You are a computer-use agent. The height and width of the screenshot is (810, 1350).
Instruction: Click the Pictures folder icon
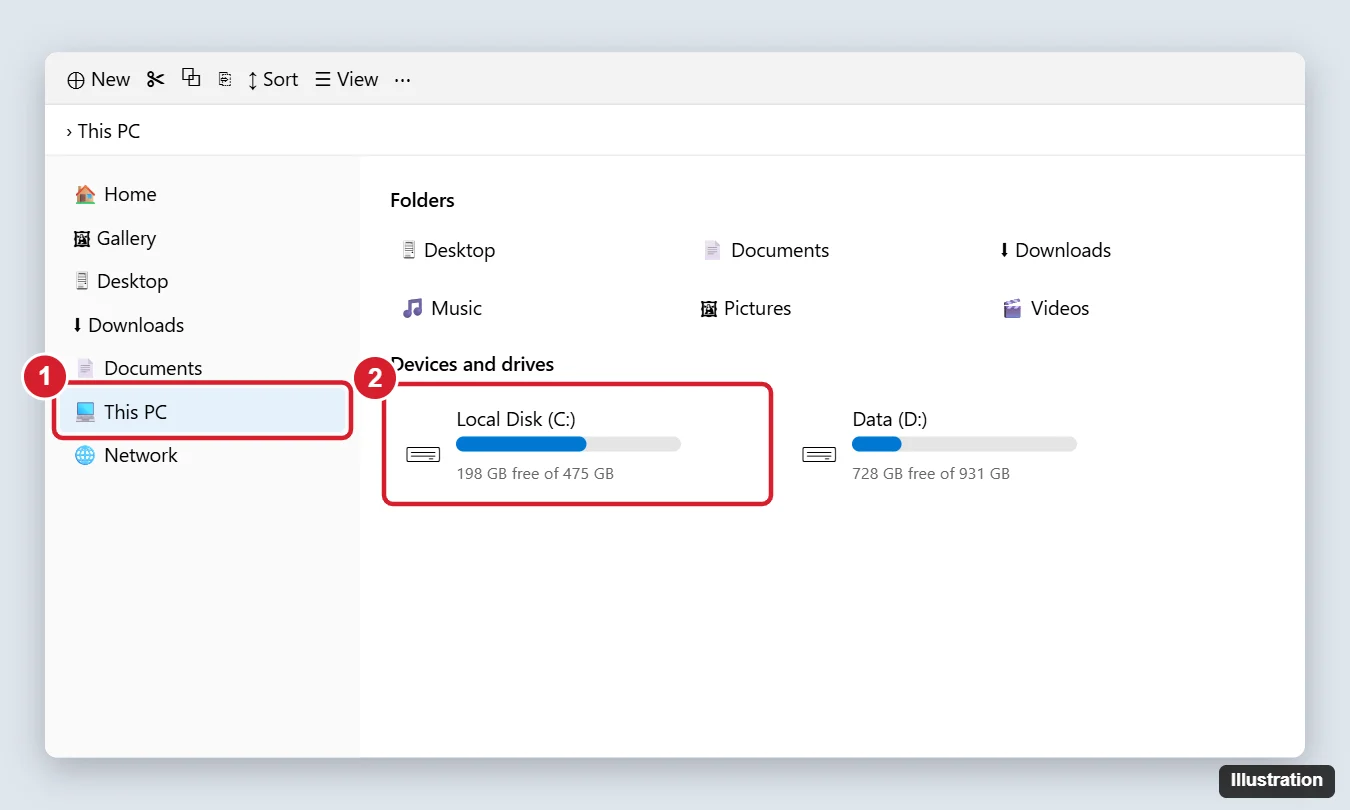pos(709,309)
